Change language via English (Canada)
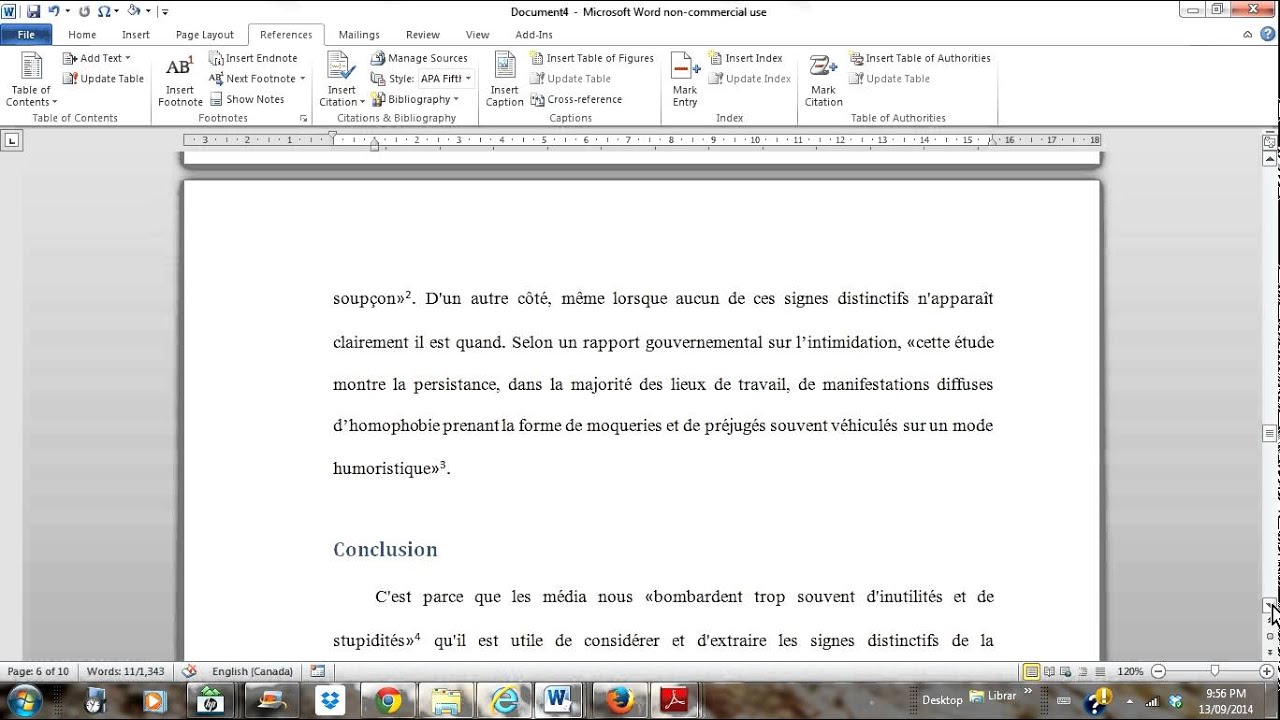This screenshot has height=720, width=1280. click(252, 671)
